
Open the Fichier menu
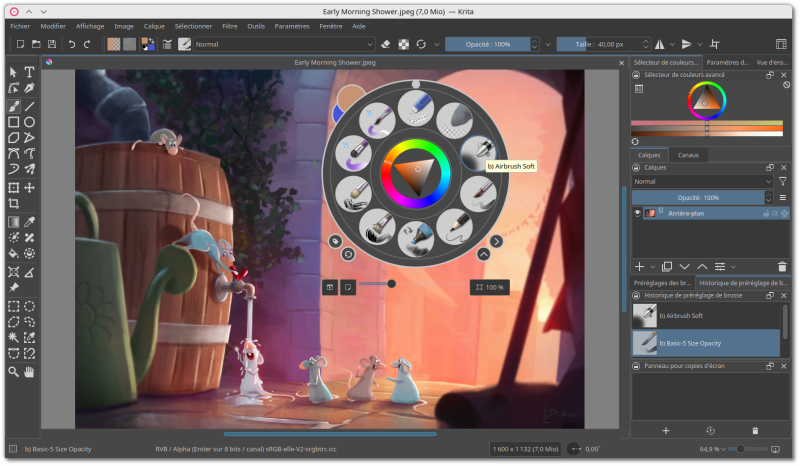tap(20, 26)
